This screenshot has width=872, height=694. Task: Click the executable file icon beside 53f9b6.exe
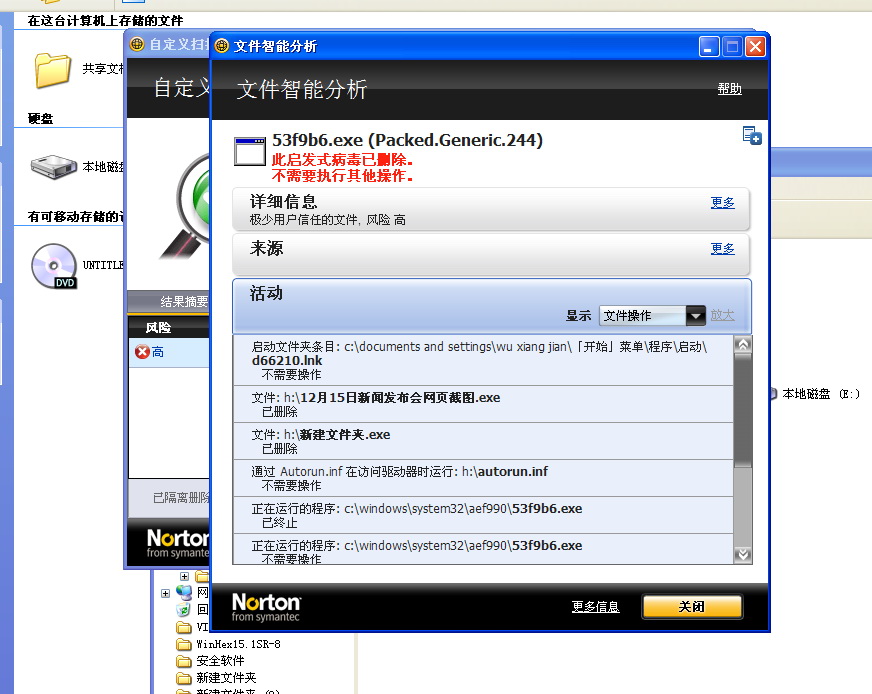coord(250,151)
